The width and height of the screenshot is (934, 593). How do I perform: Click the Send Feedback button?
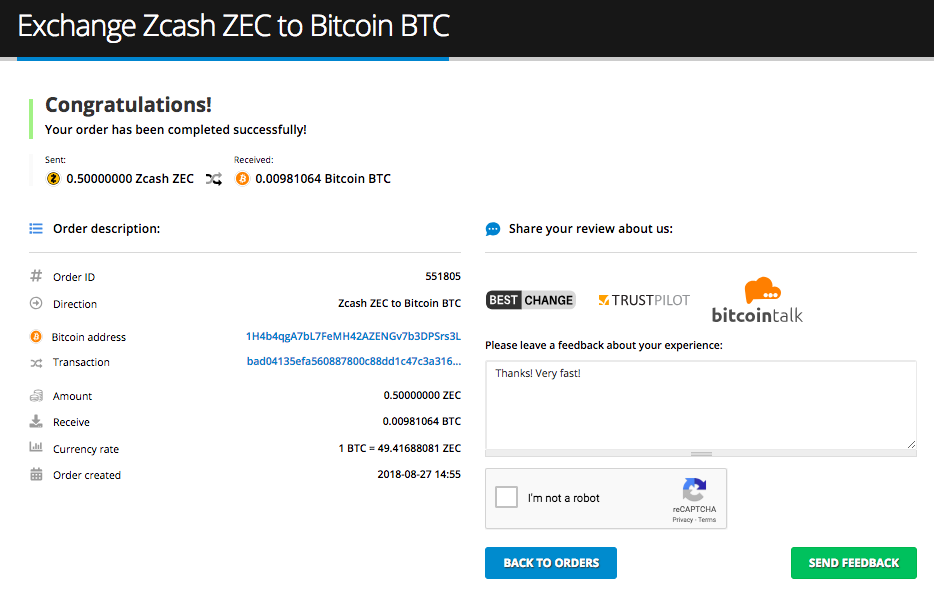[854, 563]
